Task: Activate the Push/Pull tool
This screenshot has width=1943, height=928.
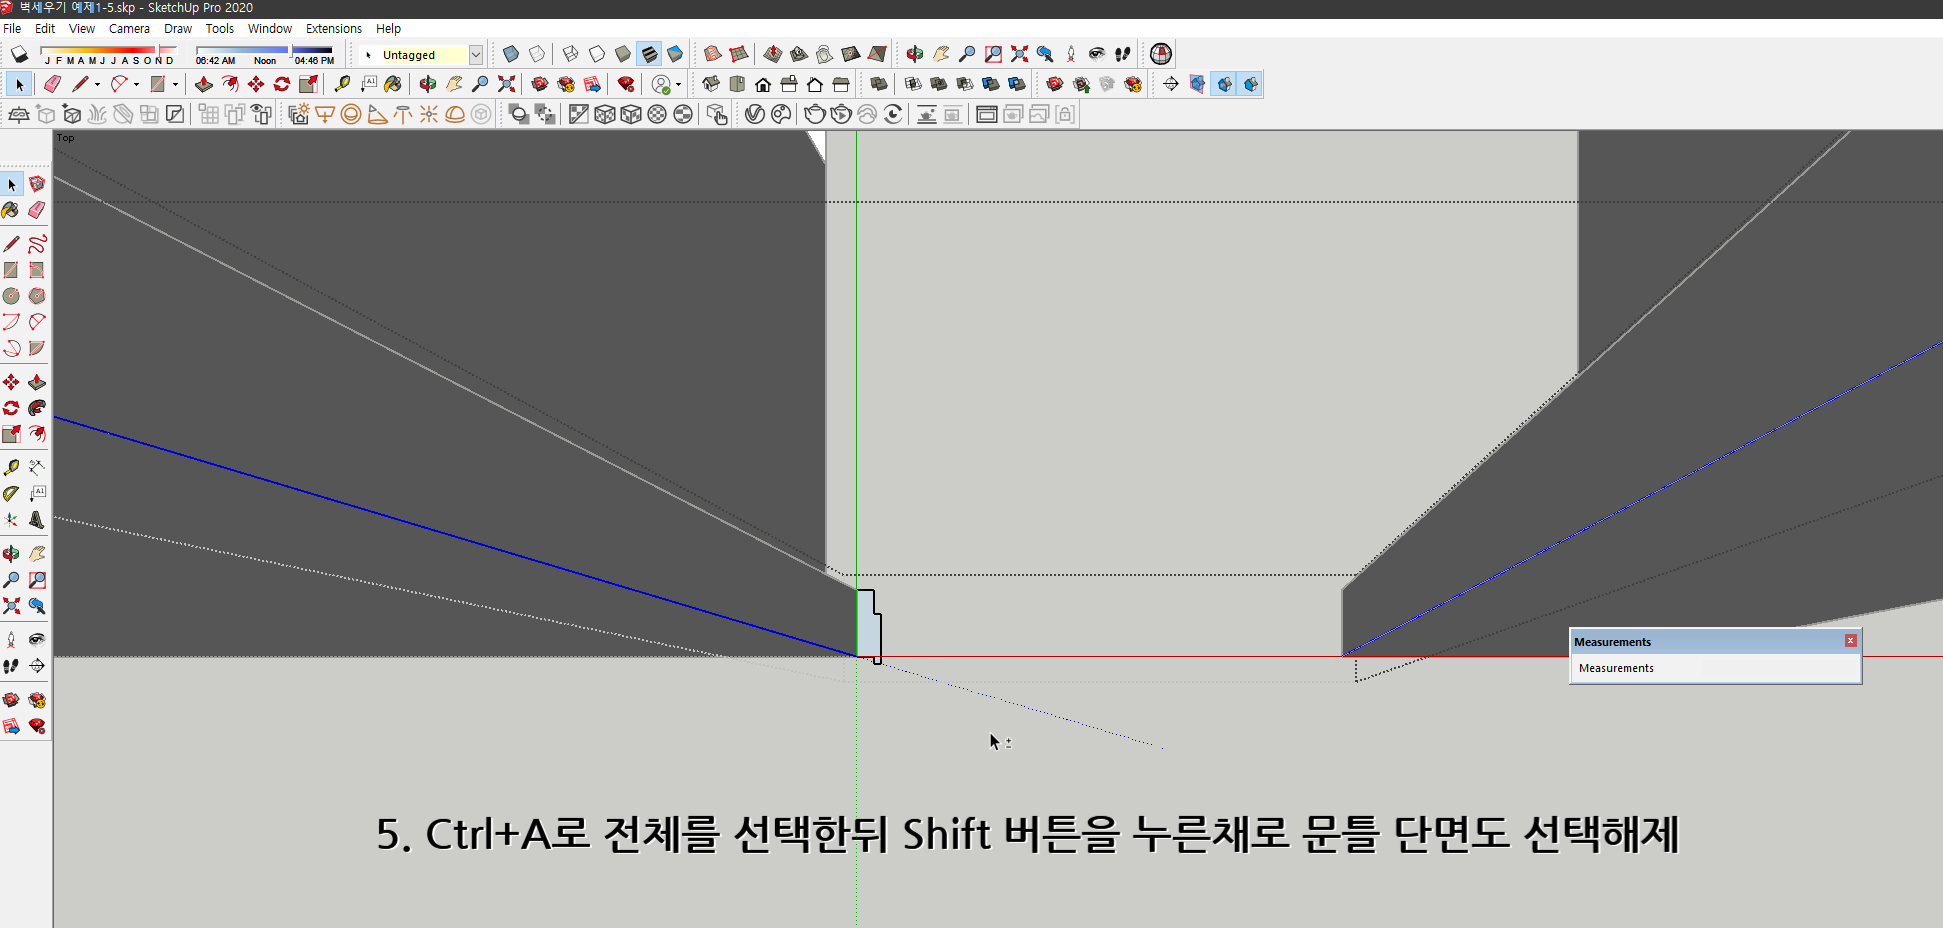Action: (204, 84)
